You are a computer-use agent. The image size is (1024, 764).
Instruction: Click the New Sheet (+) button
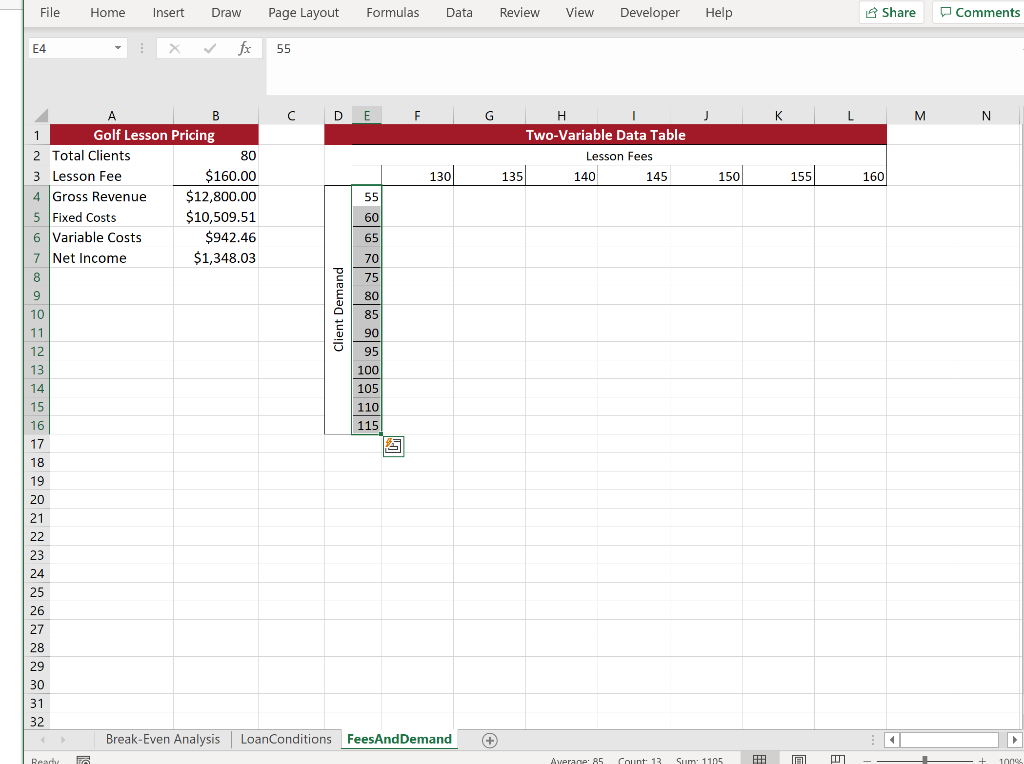point(489,740)
